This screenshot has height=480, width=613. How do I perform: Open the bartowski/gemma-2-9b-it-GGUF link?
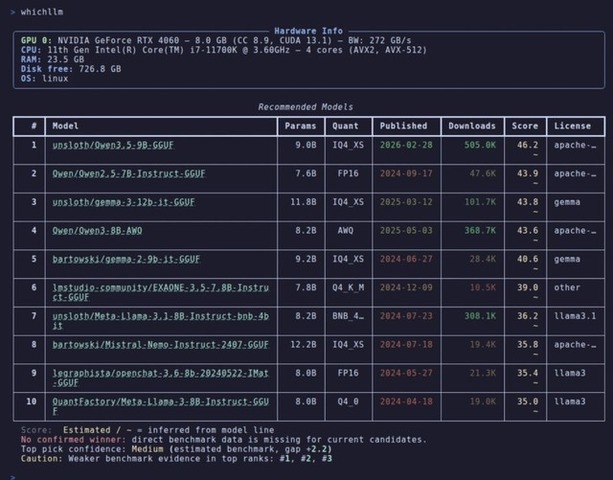126,259
